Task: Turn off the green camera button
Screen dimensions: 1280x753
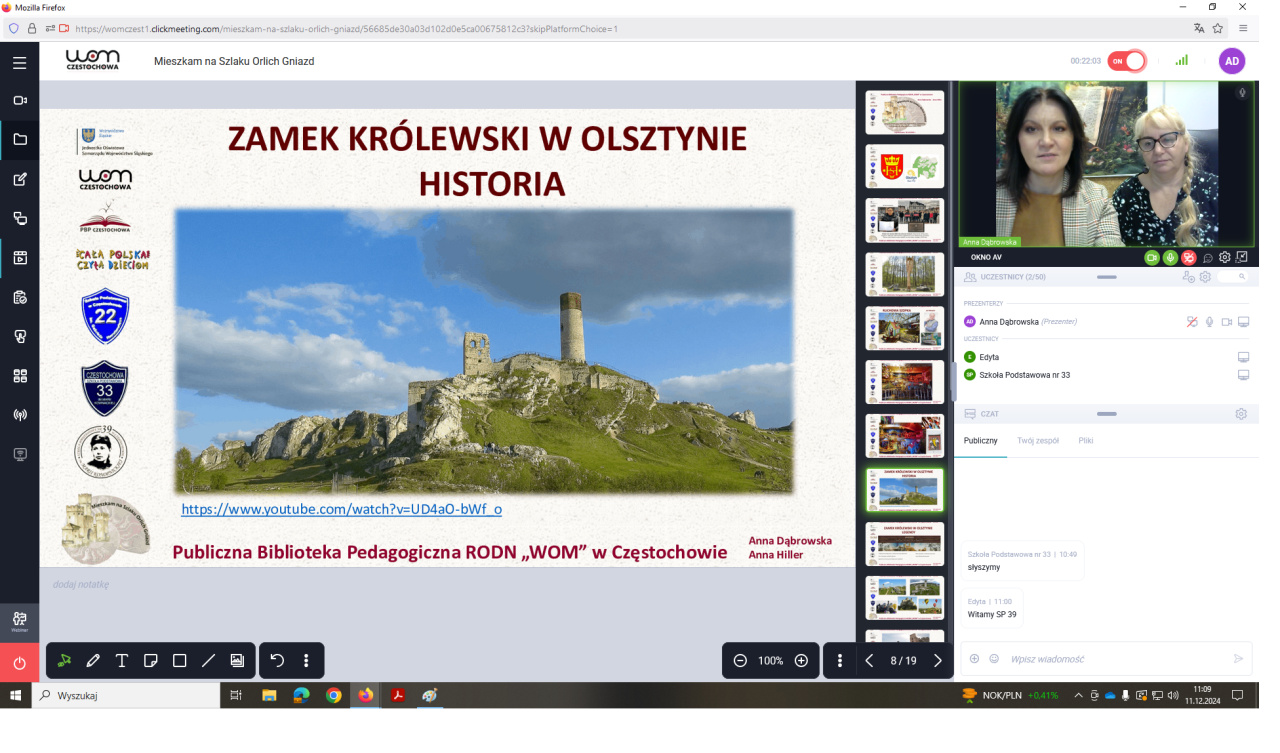Action: tap(1152, 258)
